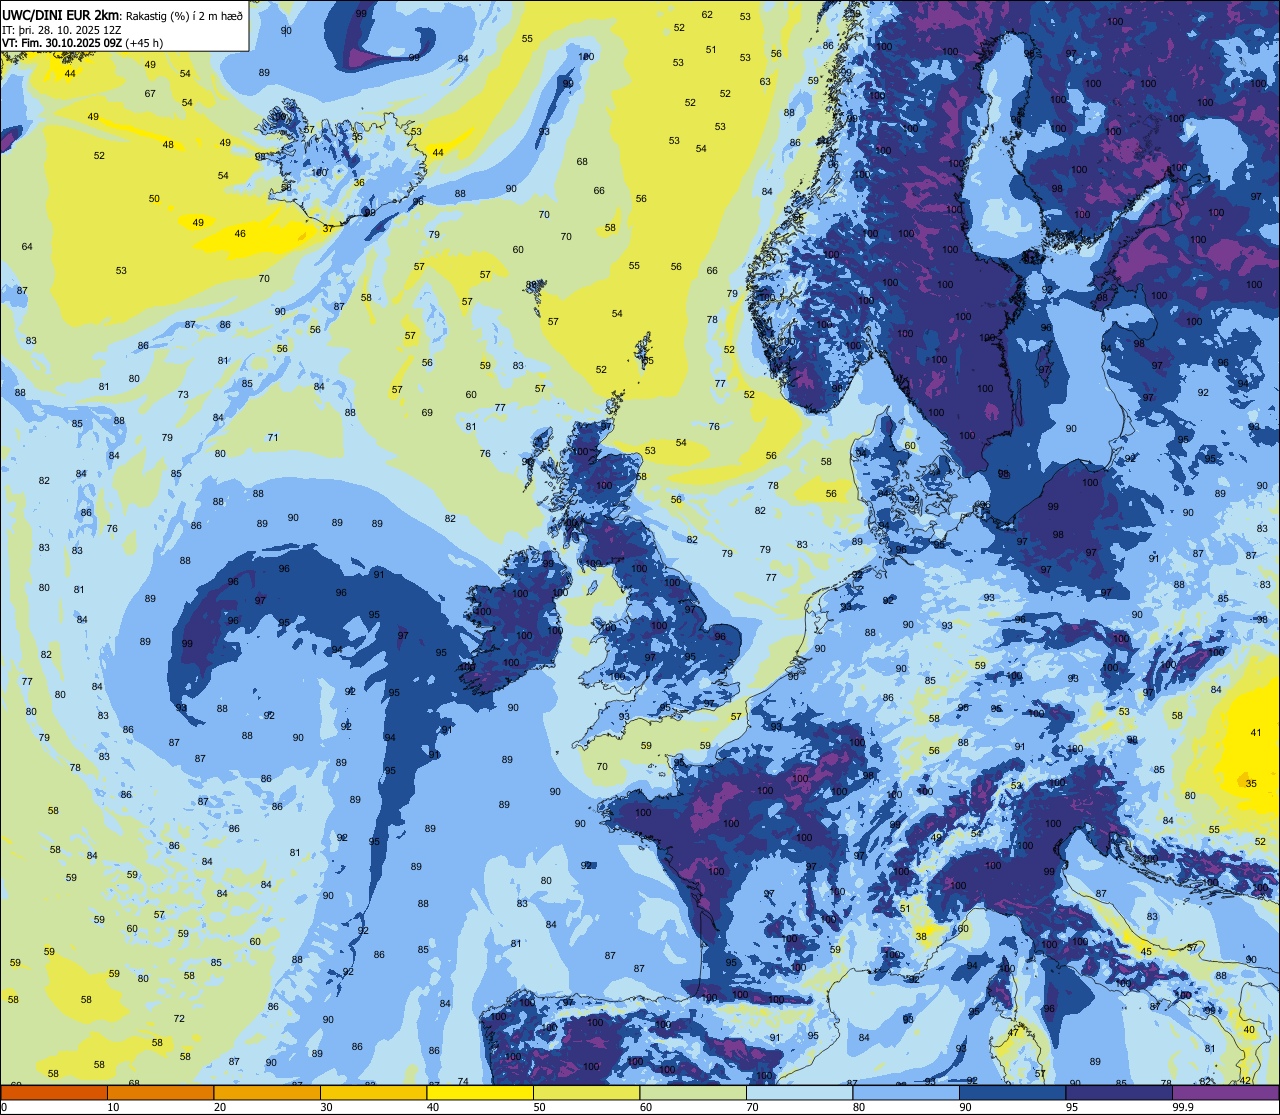Click the '71' value on the map
Image resolution: width=1280 pixels, height=1115 pixels.
pyautogui.click(x=273, y=437)
